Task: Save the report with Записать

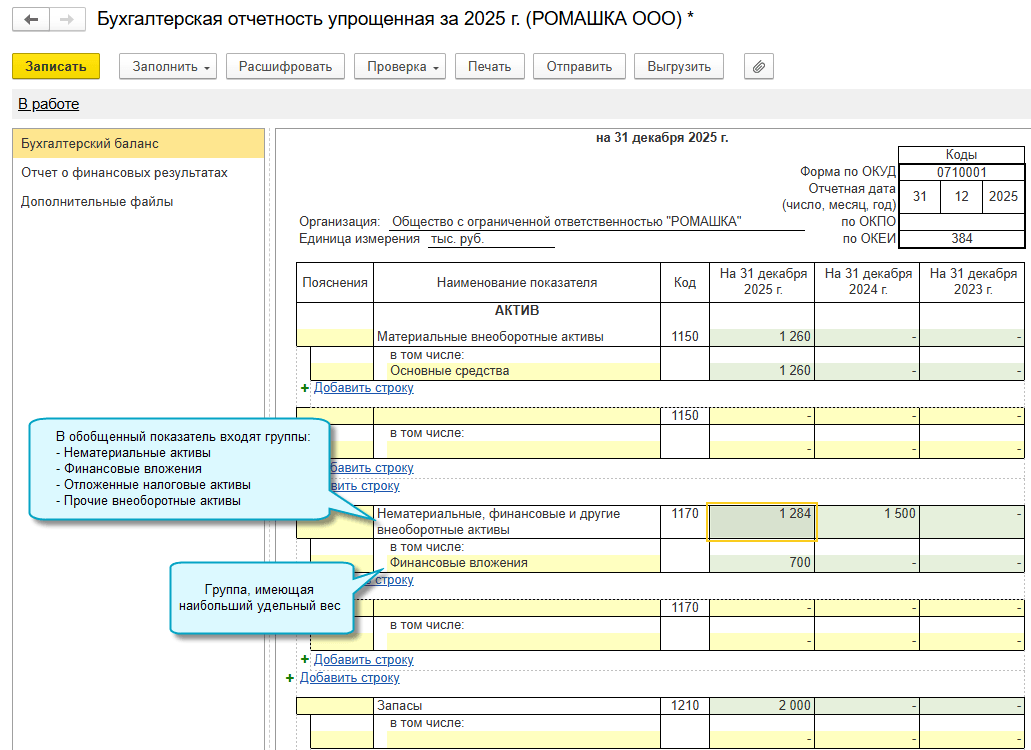Action: 56,66
